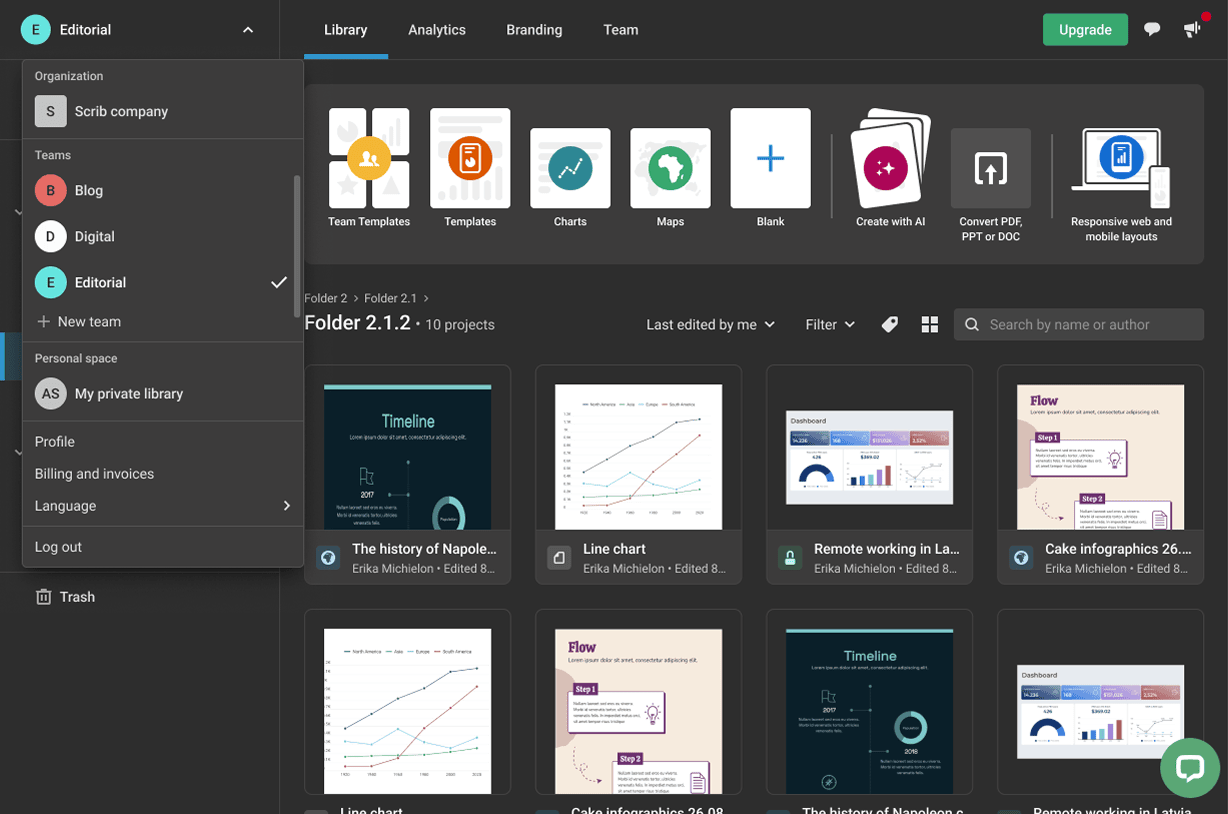This screenshot has height=814, width=1228.
Task: Switch to the Library tab
Action: pyautogui.click(x=346, y=30)
